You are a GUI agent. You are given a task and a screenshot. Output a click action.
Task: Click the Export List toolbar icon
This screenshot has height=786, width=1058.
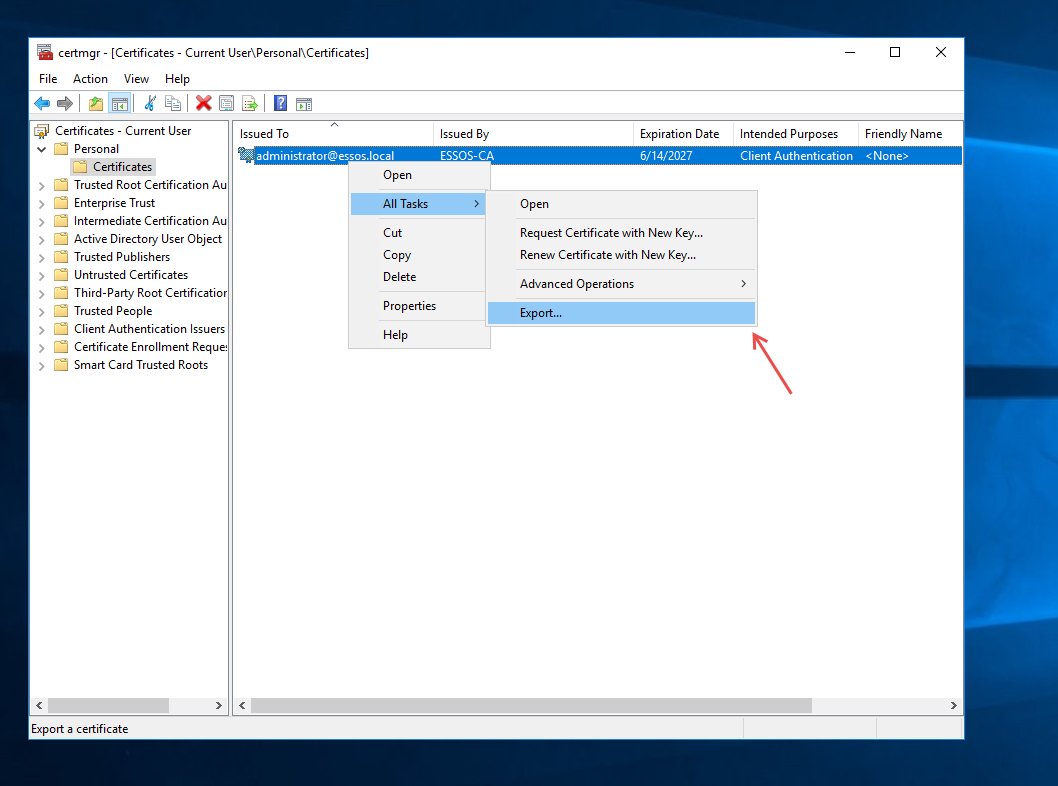click(250, 104)
